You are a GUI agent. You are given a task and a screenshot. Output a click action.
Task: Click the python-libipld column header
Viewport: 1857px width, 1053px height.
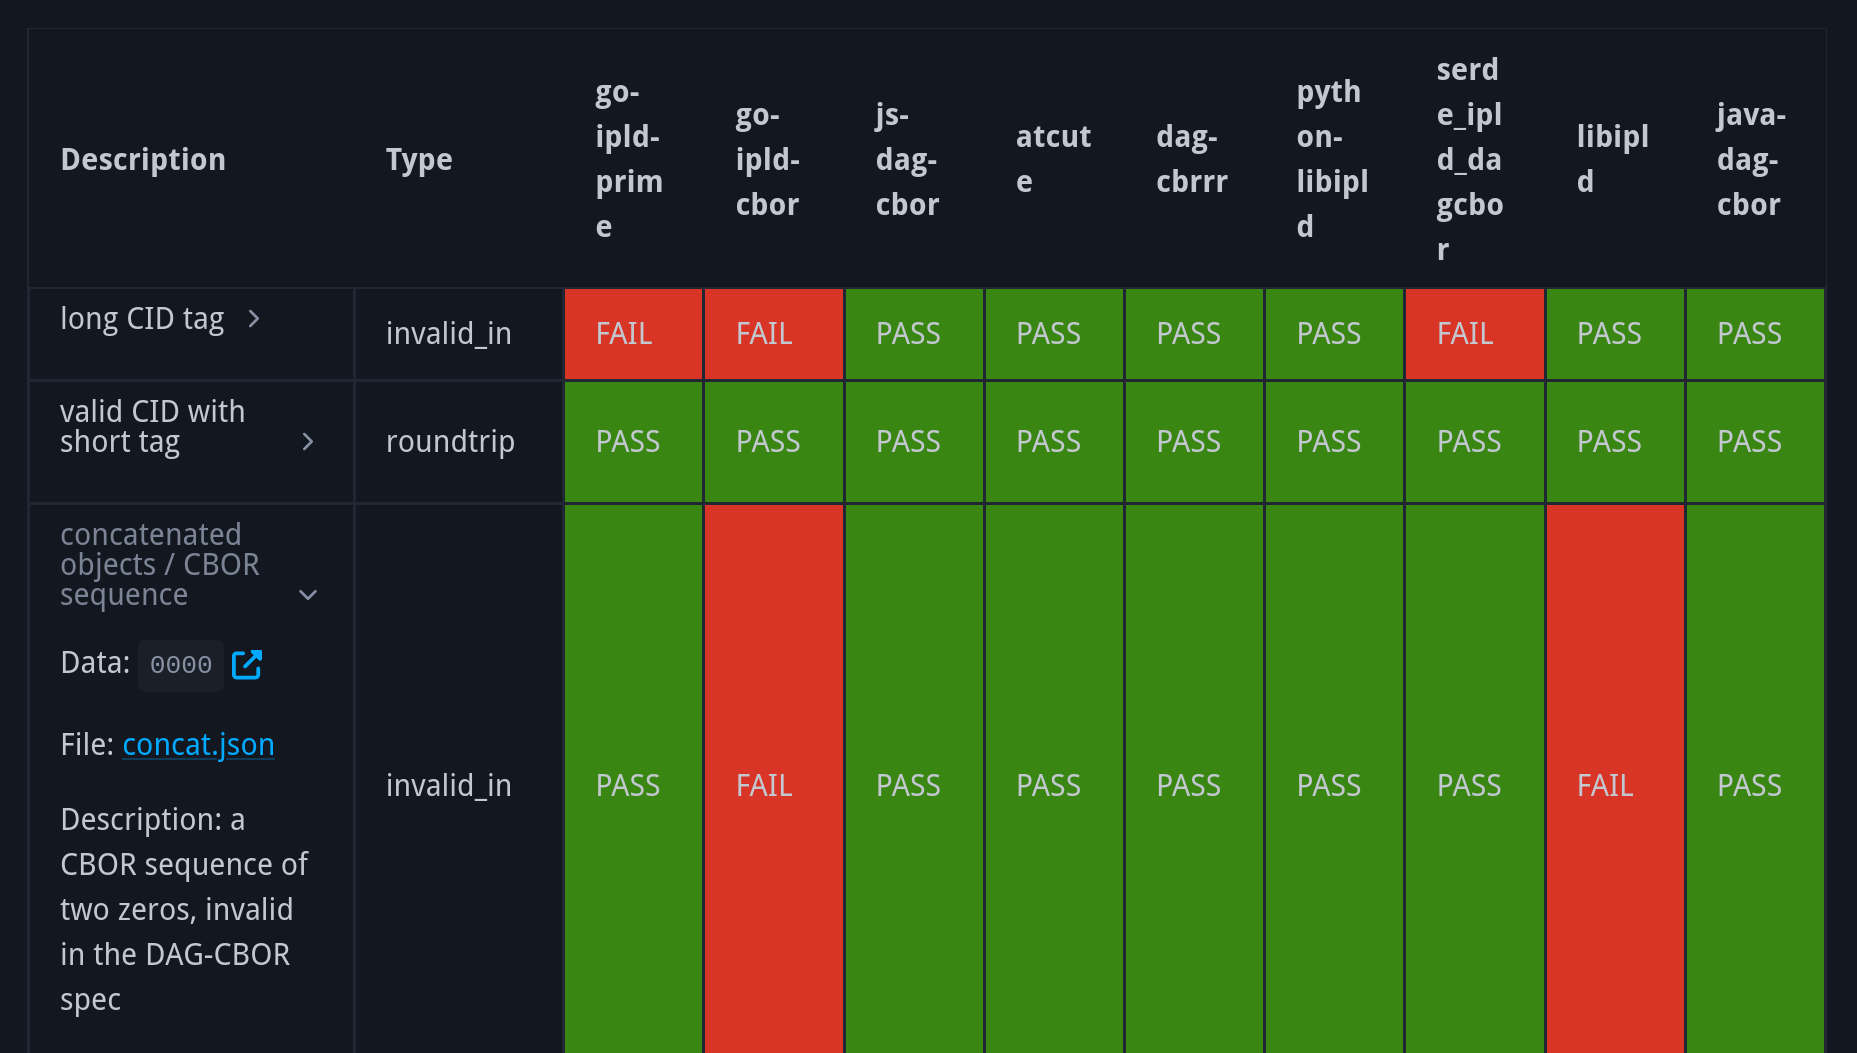1330,158
